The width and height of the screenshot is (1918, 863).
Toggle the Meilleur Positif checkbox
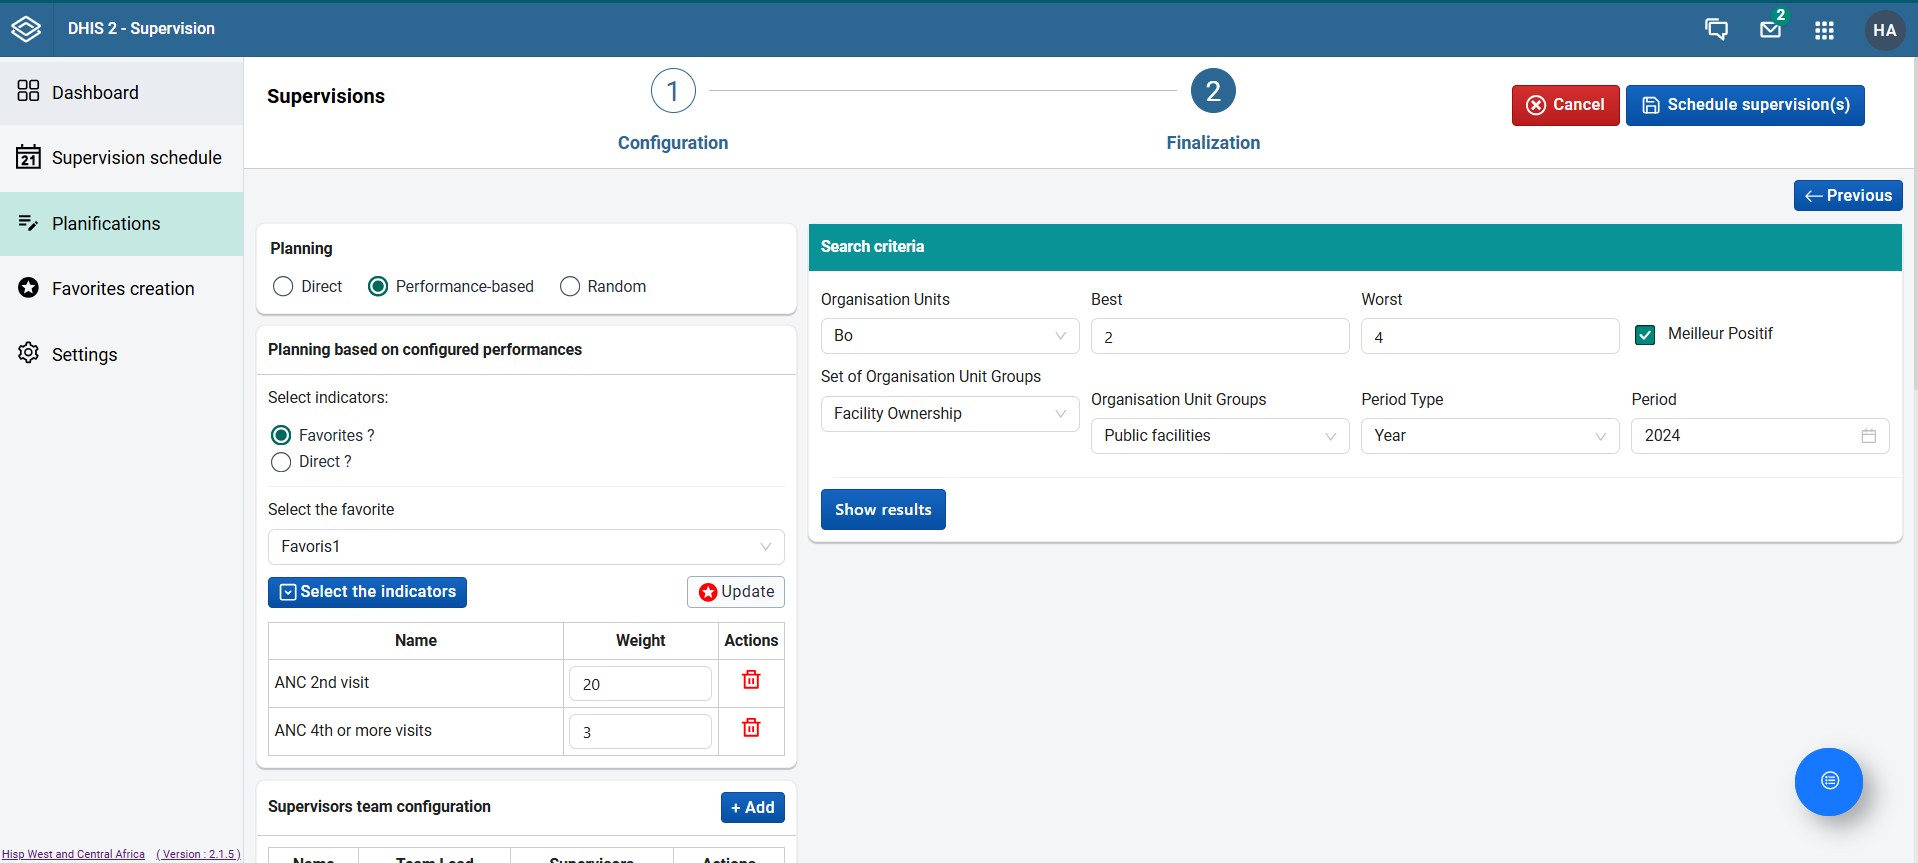click(x=1645, y=335)
